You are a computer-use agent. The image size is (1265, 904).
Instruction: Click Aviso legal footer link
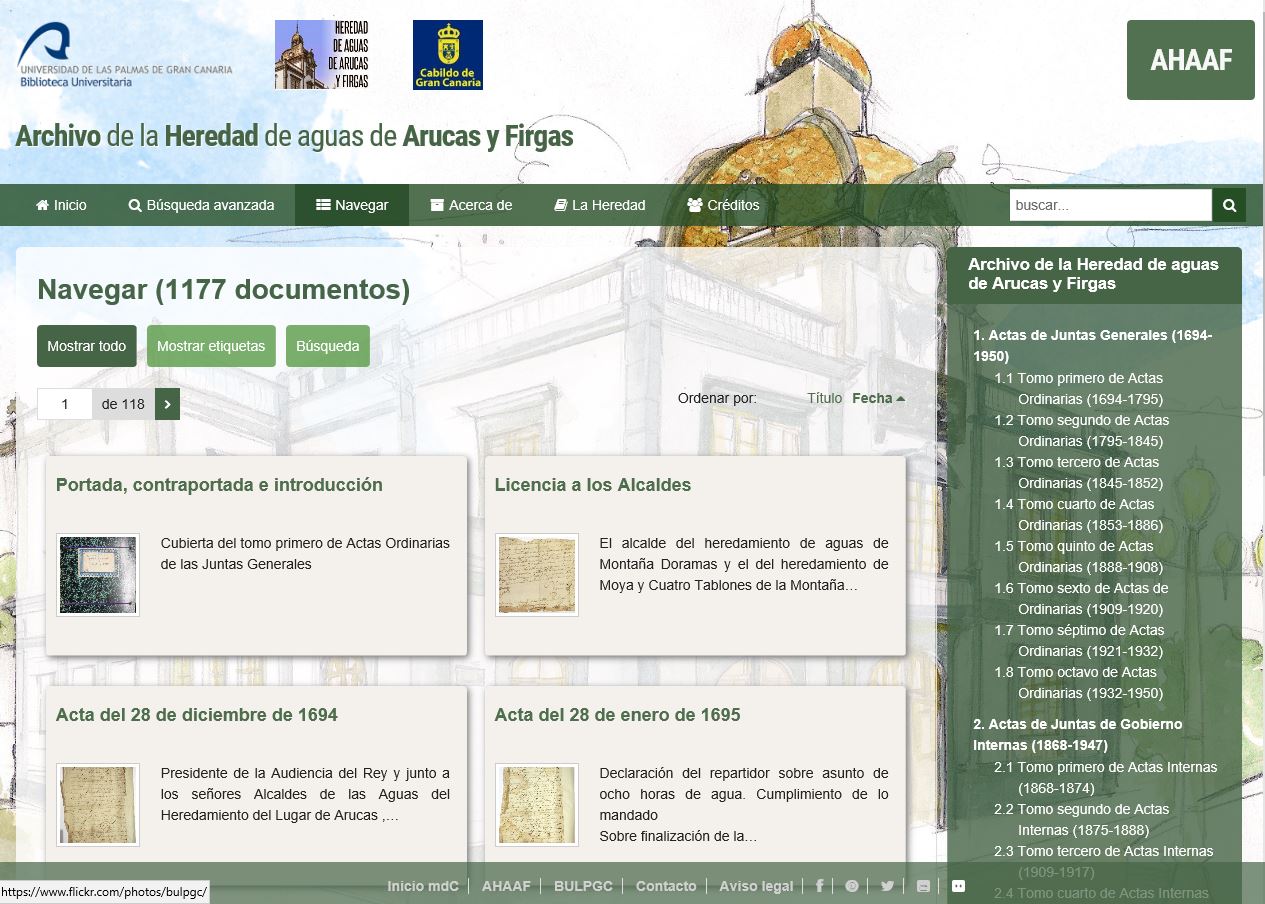tap(756, 886)
